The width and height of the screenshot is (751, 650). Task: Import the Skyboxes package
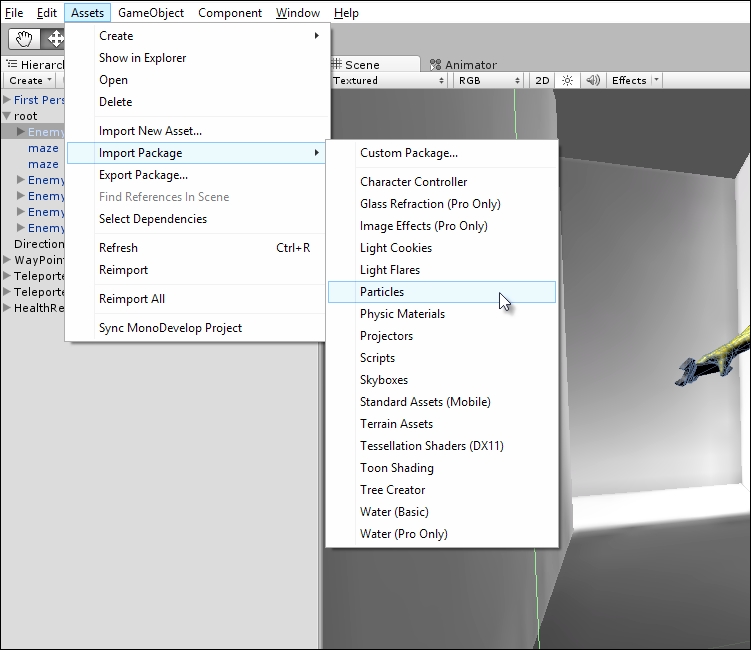[442, 380]
